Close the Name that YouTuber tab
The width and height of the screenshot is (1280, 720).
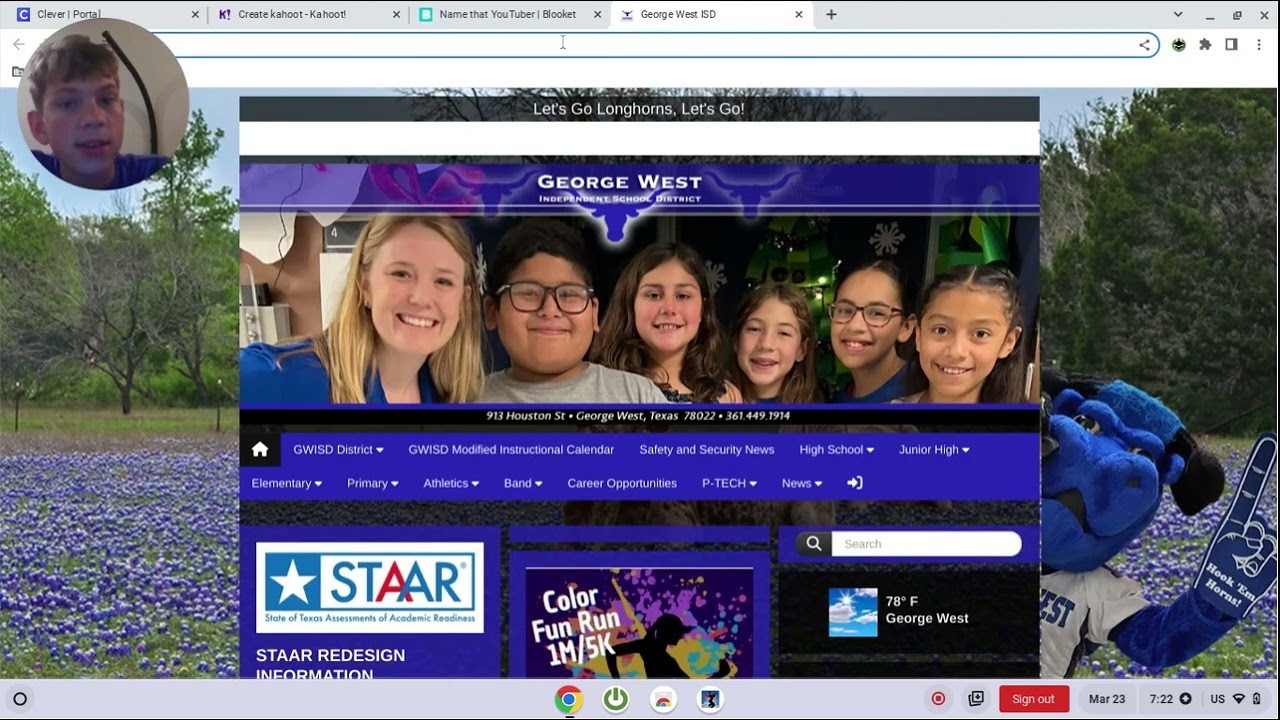tap(598, 14)
